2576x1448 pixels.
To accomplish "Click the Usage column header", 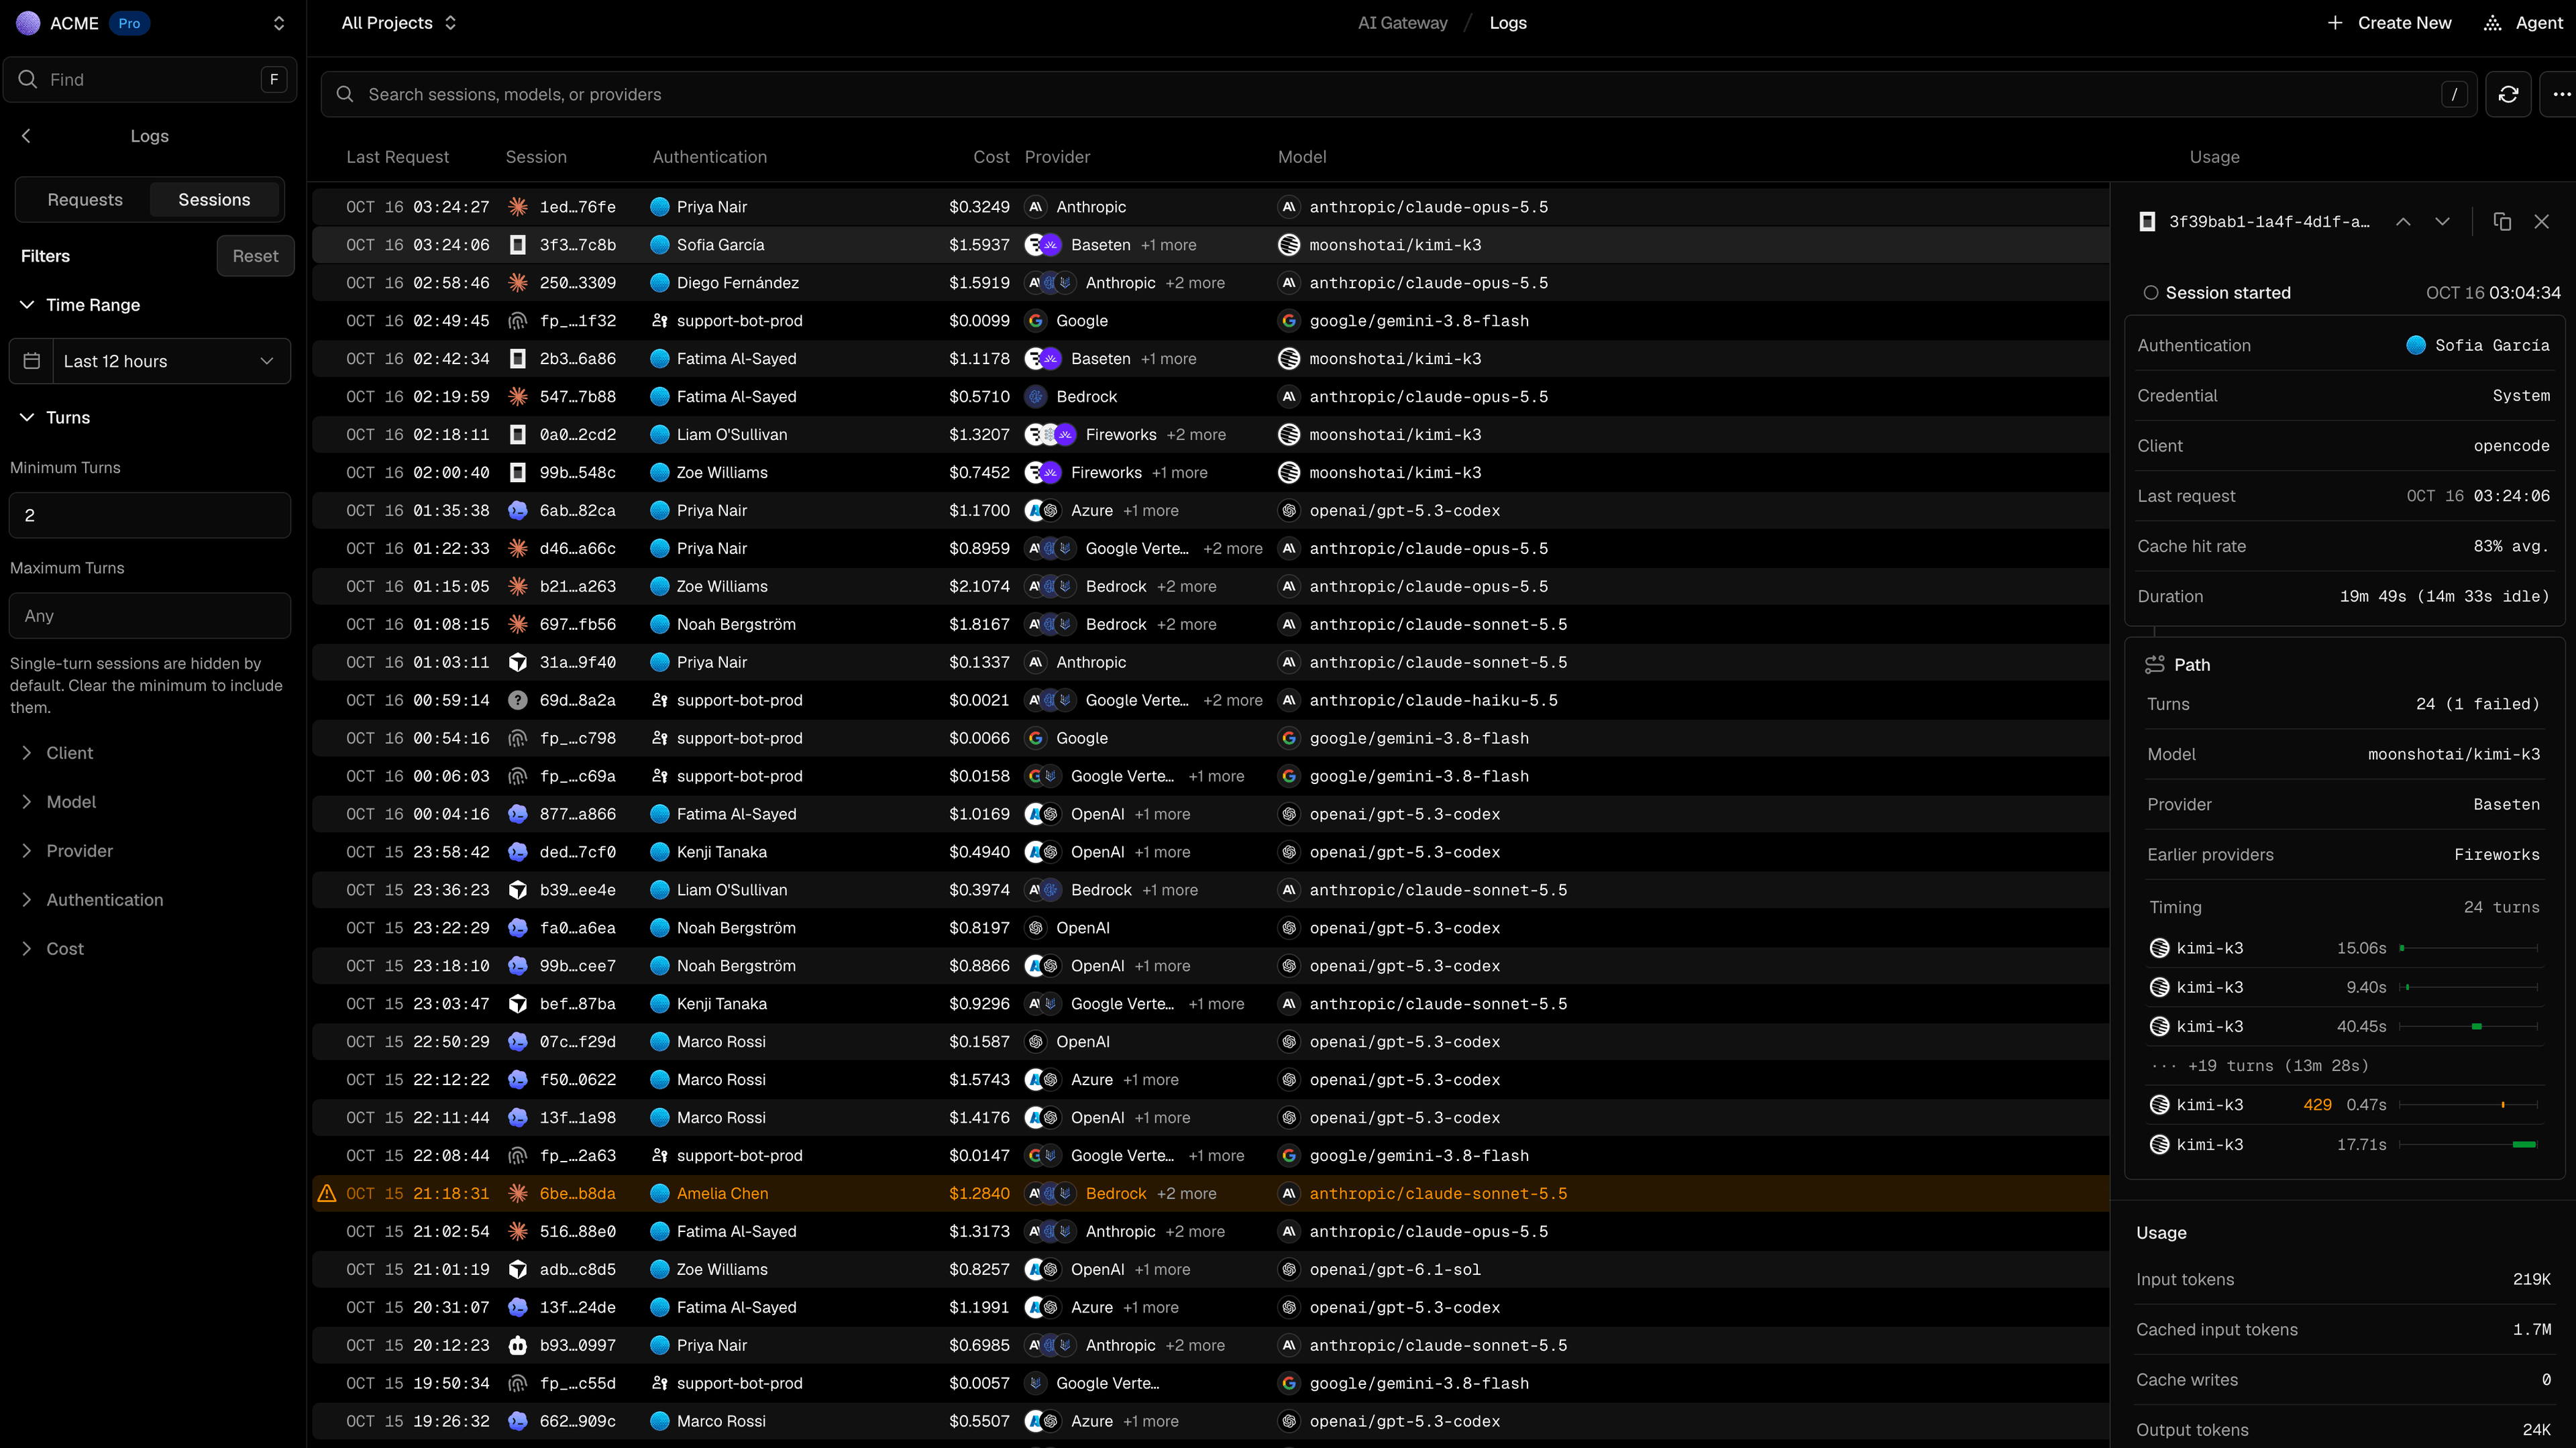I will click(2214, 157).
